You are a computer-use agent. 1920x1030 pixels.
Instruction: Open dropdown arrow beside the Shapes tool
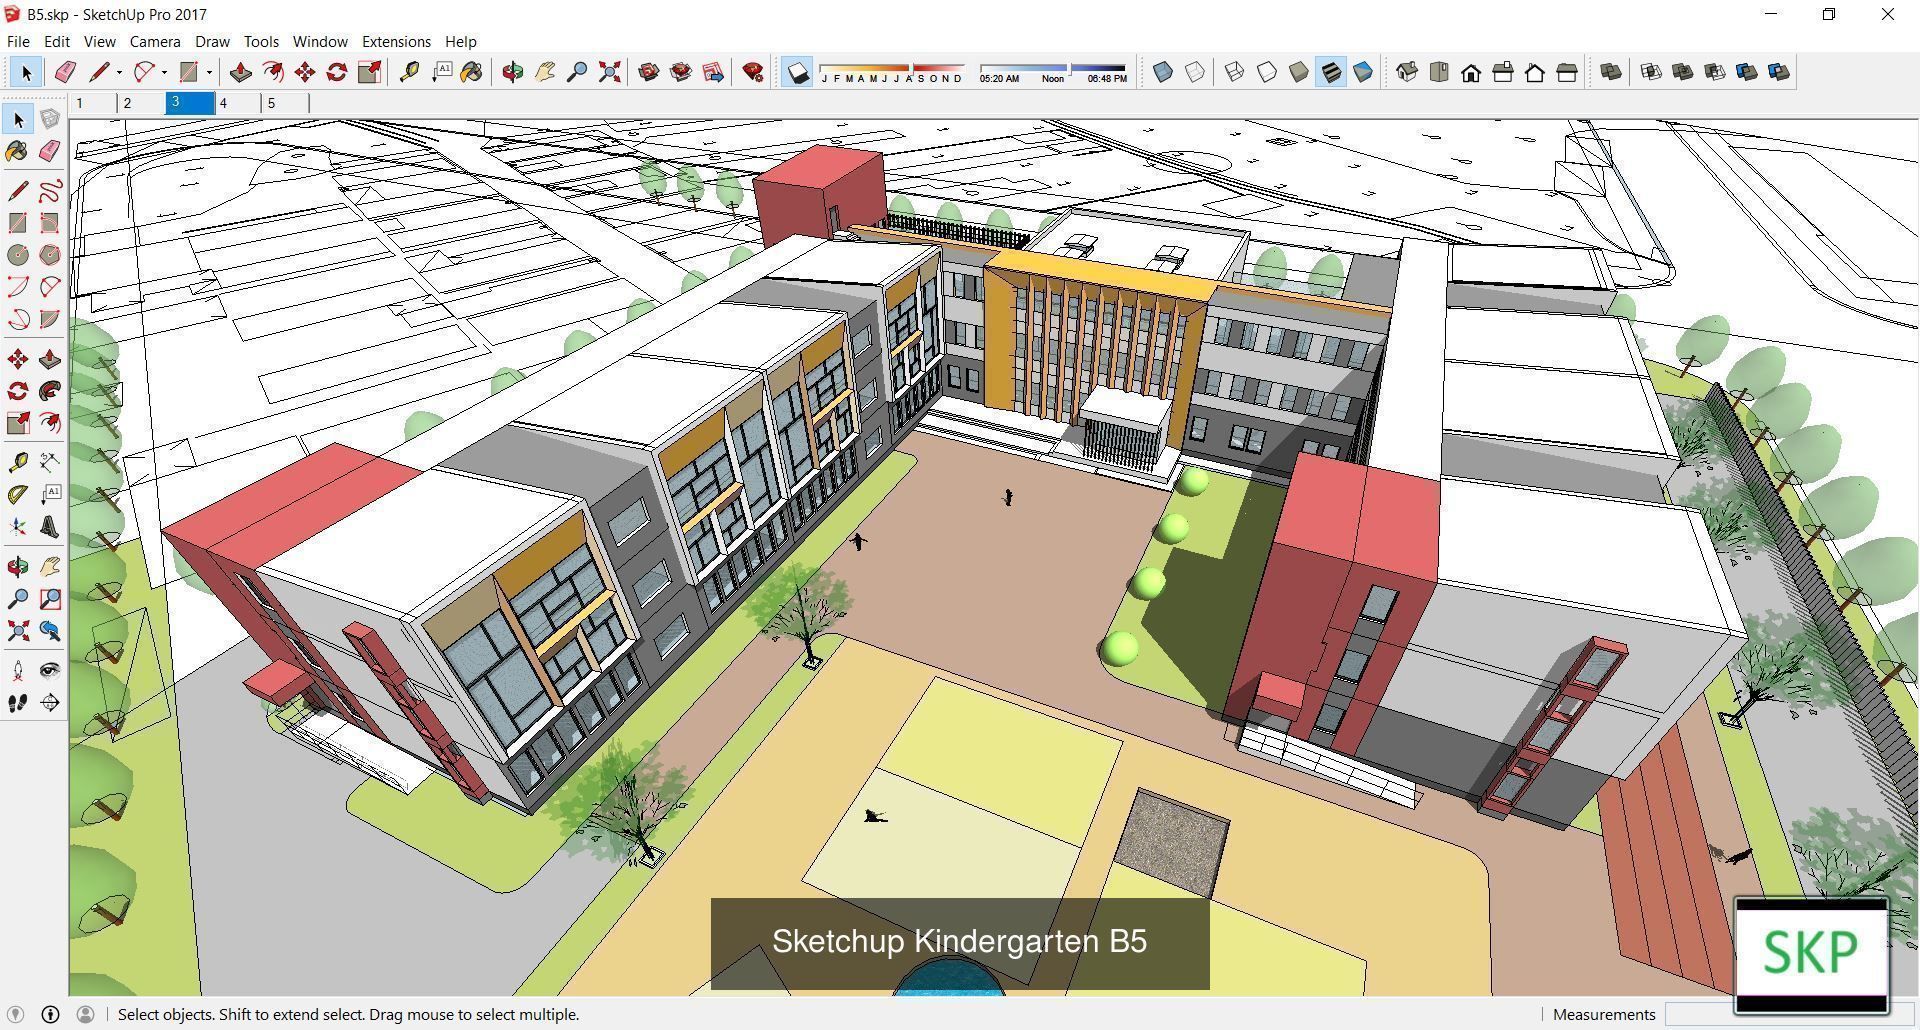click(209, 72)
